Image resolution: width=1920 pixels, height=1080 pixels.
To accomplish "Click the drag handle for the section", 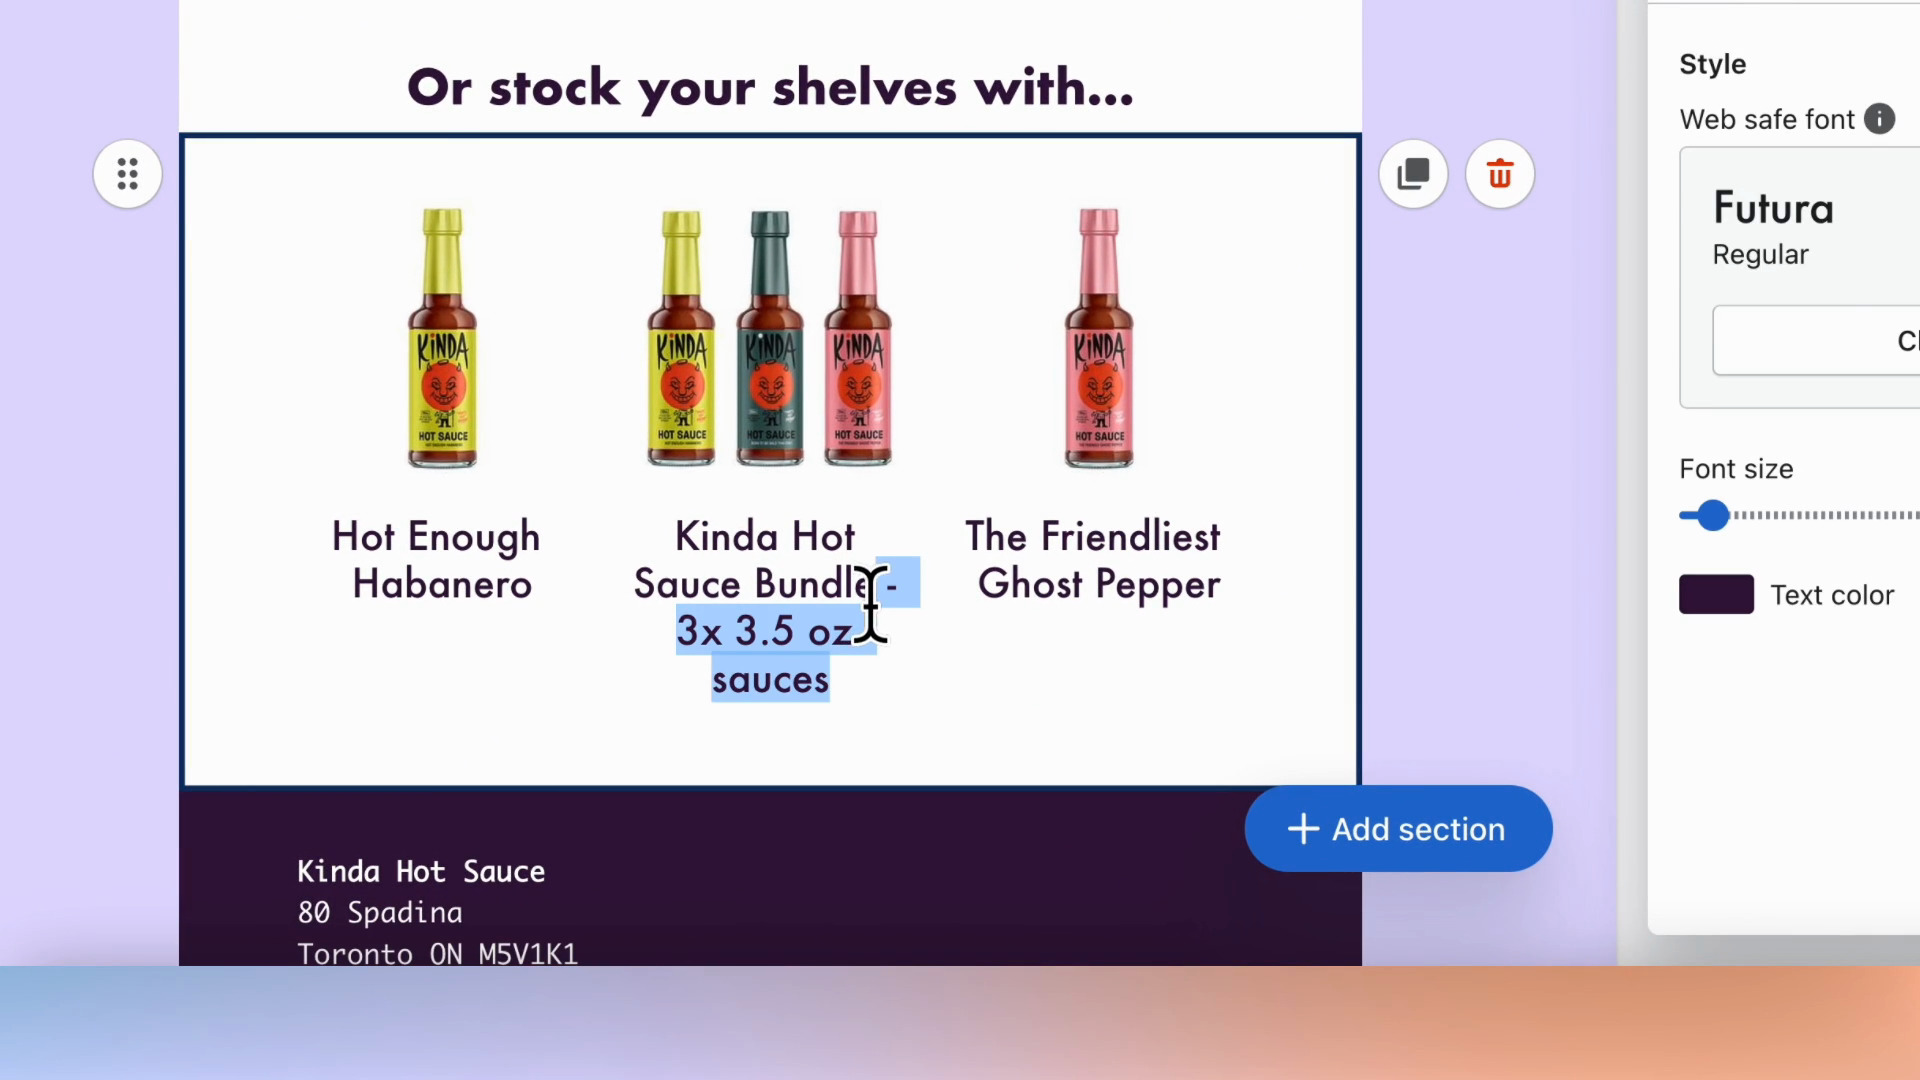I will [x=127, y=174].
